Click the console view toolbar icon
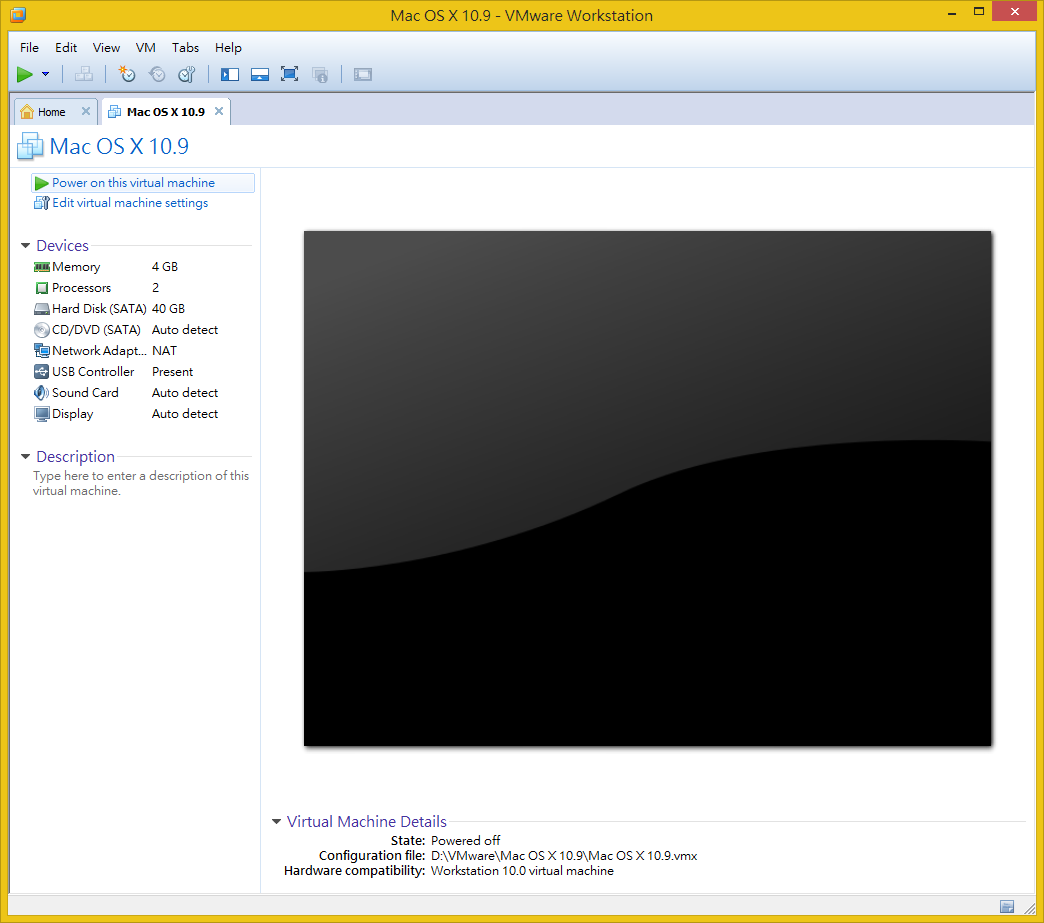Viewport: 1044px width, 923px height. [x=363, y=75]
